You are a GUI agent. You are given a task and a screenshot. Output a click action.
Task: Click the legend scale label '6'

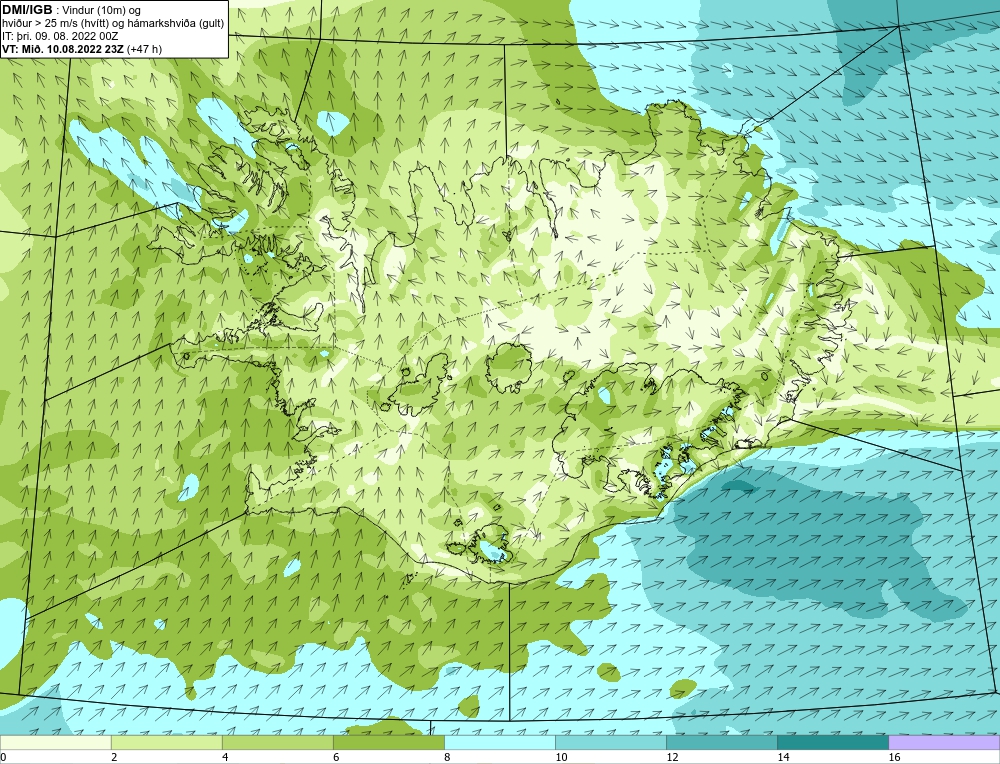point(336,757)
